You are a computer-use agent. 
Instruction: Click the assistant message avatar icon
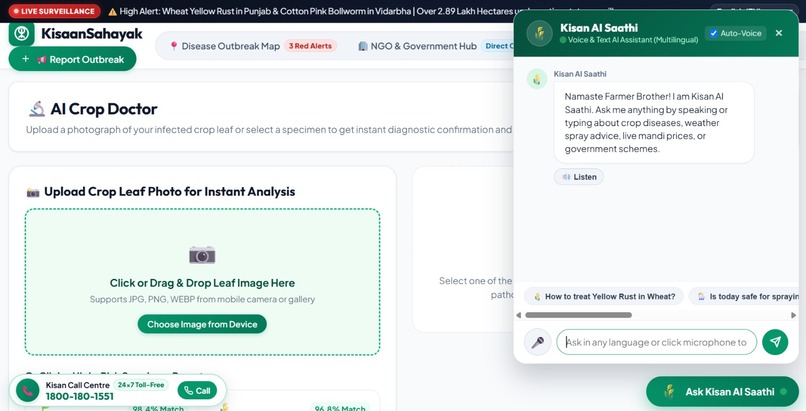[537, 79]
